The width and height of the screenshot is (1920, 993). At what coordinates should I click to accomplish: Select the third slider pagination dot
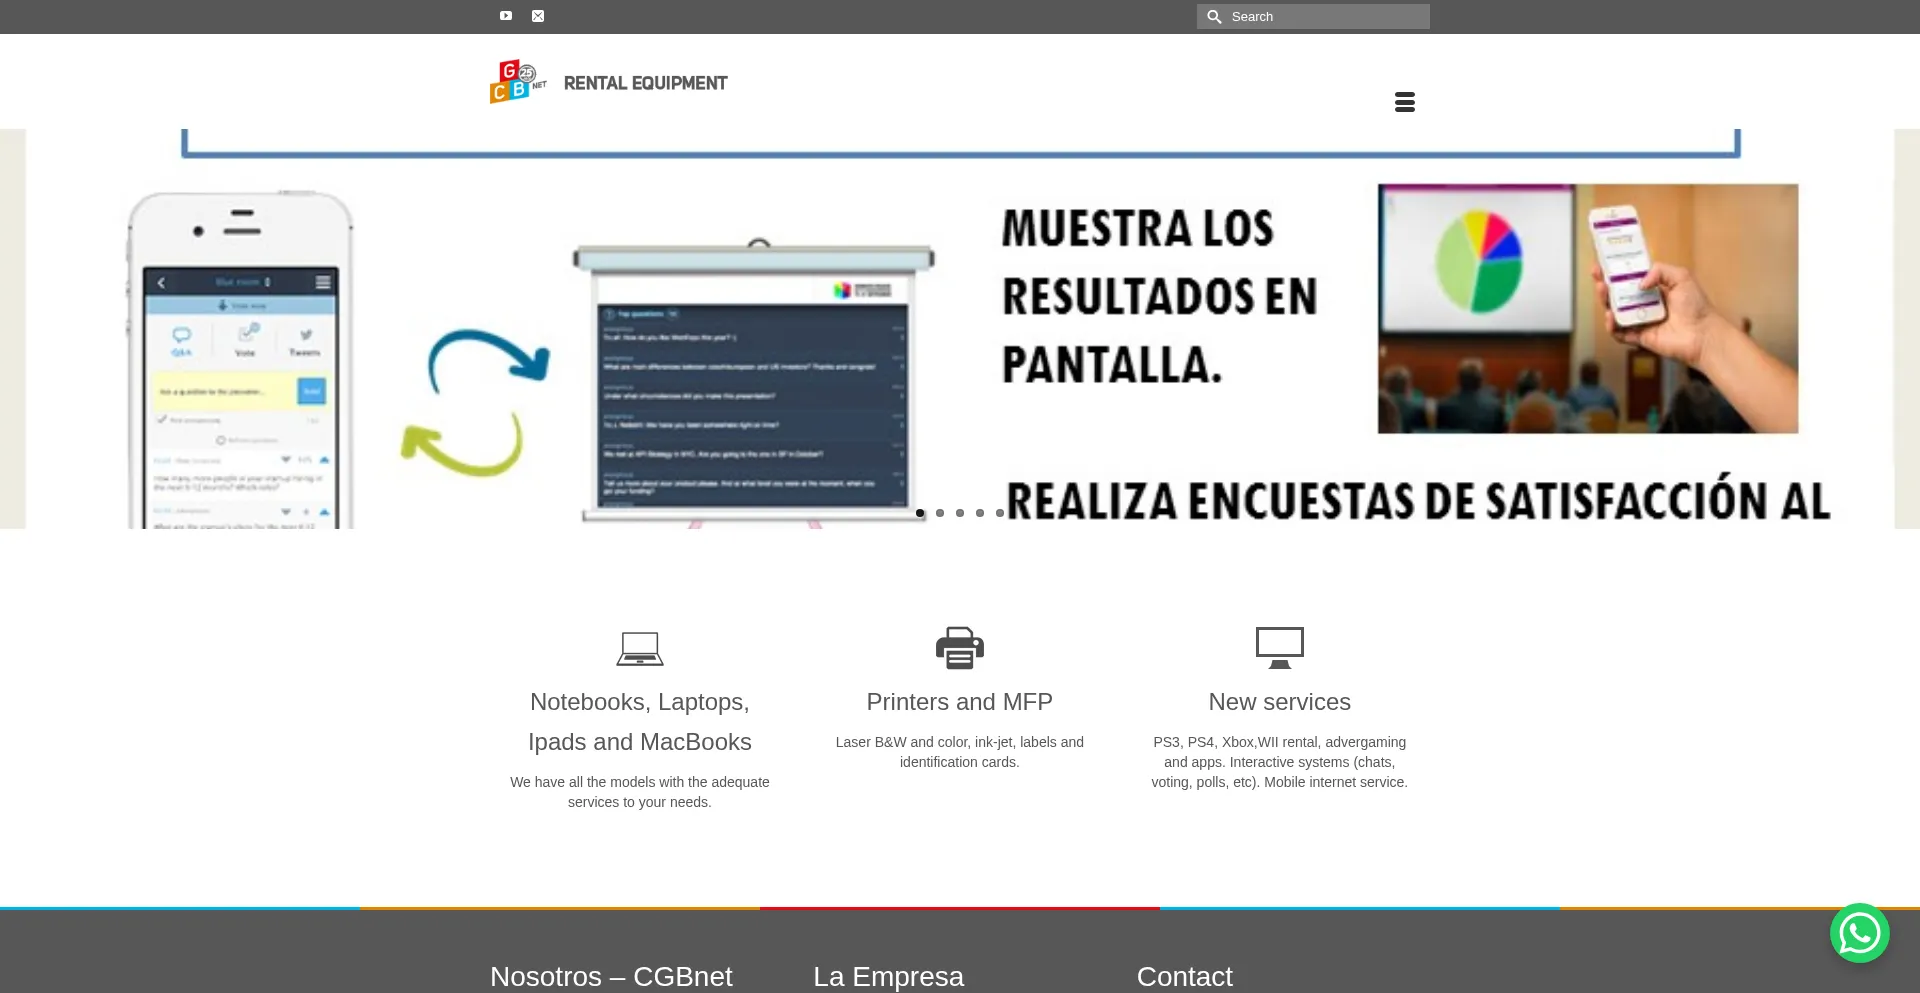(x=960, y=513)
